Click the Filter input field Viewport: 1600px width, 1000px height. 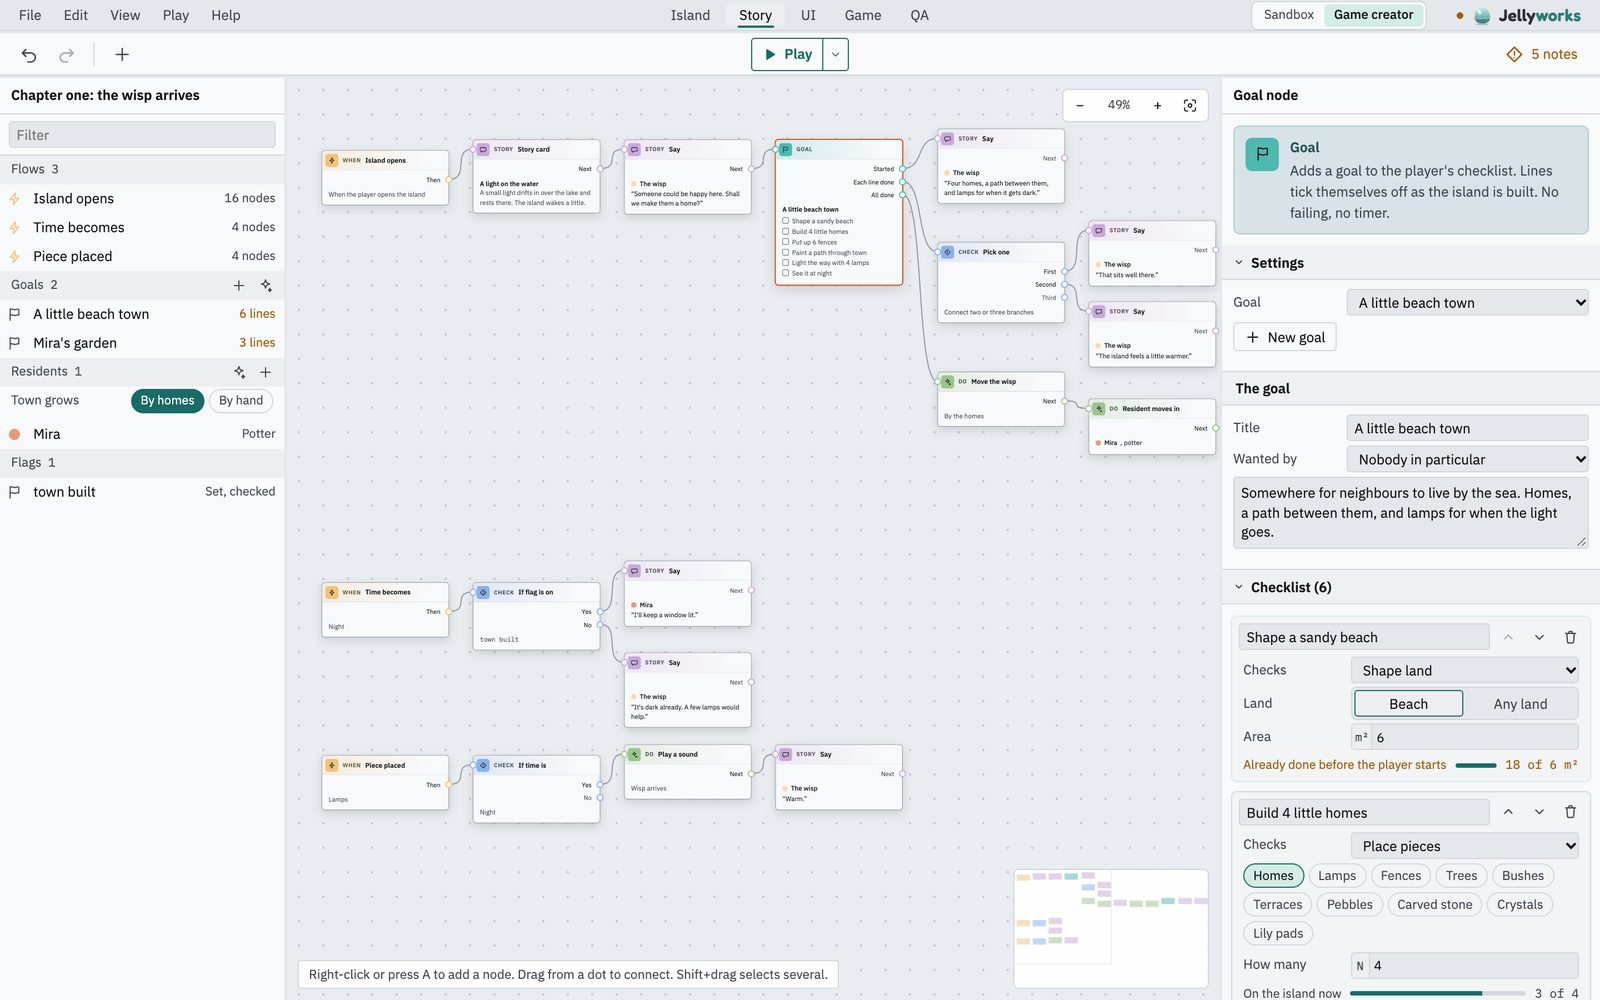pos(142,135)
